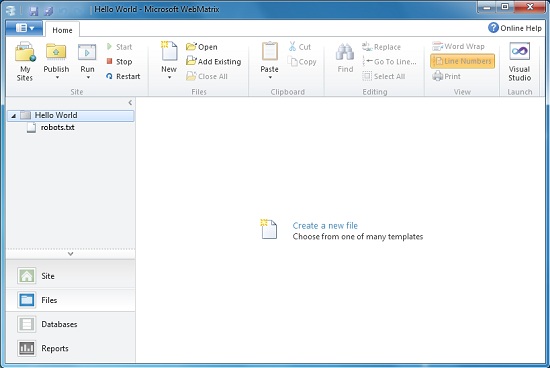Launch Visual Studio from ribbon
The height and width of the screenshot is (368, 550).
[519, 62]
